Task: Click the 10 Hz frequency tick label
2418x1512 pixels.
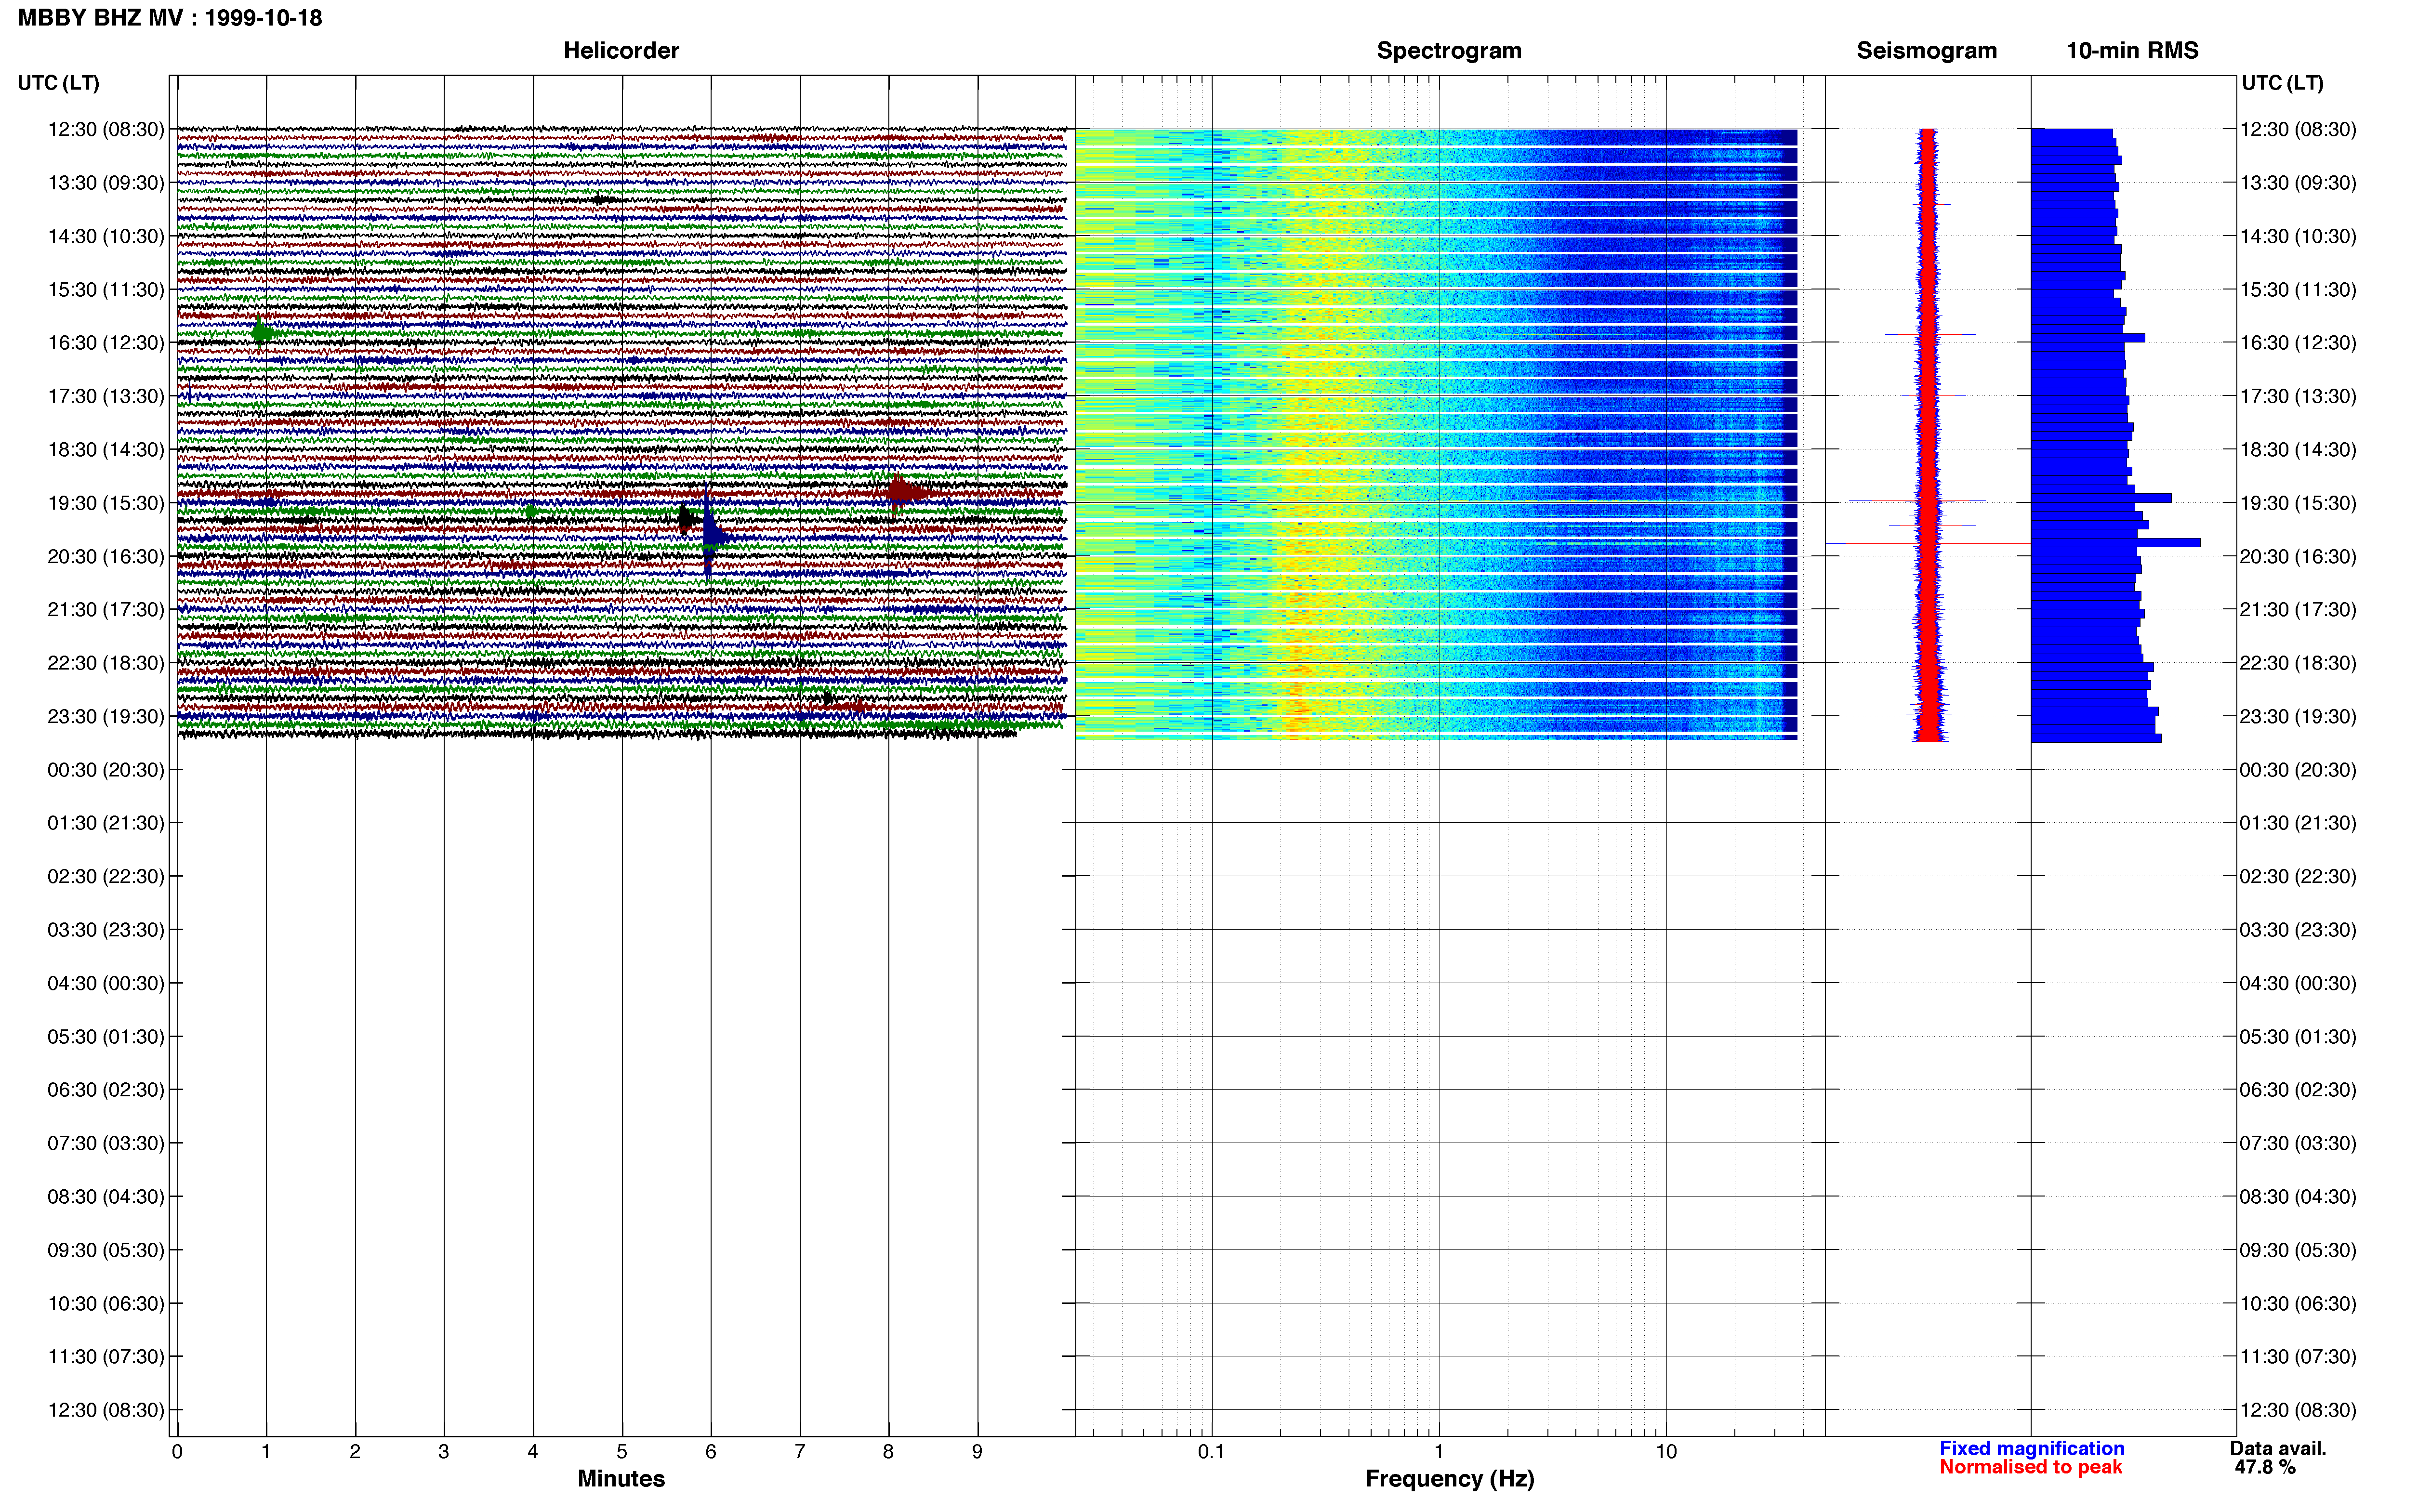Action: (x=1666, y=1451)
